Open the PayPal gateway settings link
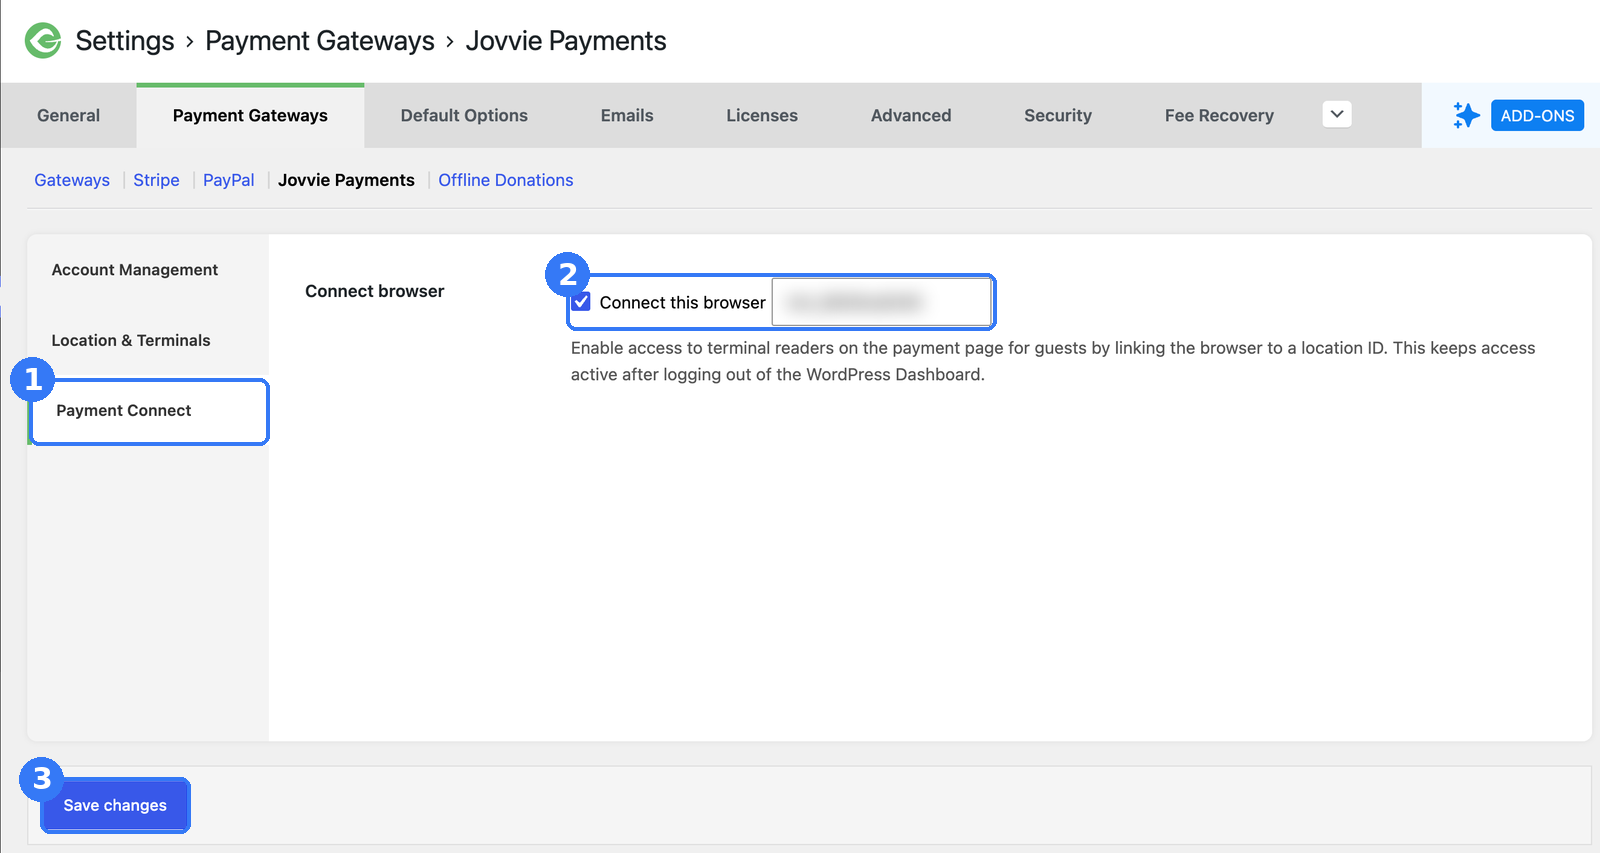1600x853 pixels. pos(229,180)
